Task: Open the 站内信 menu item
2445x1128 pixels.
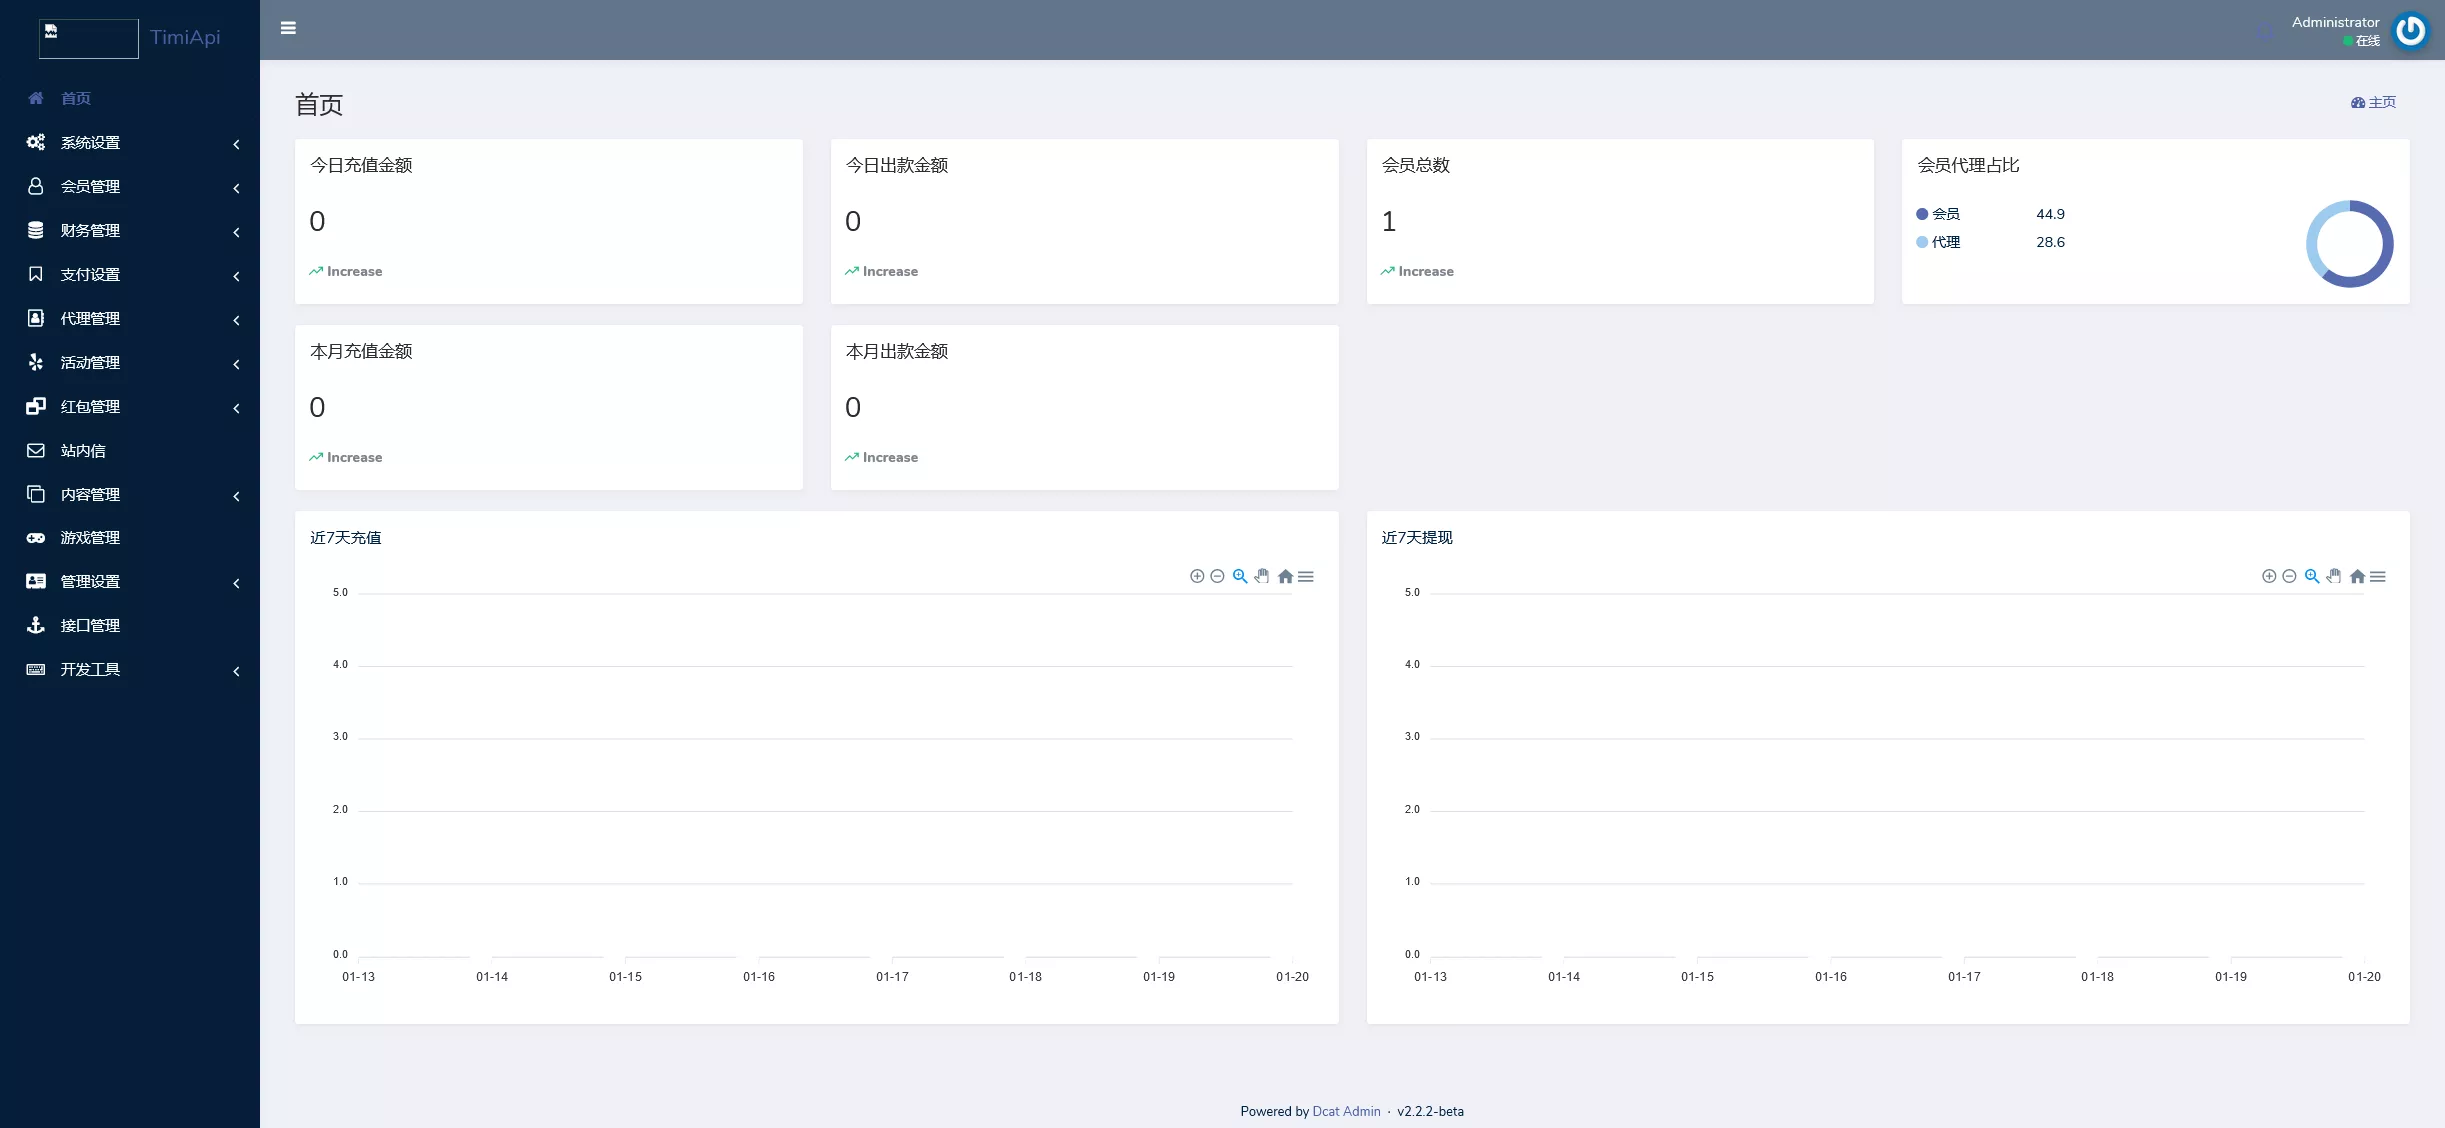Action: 83,451
